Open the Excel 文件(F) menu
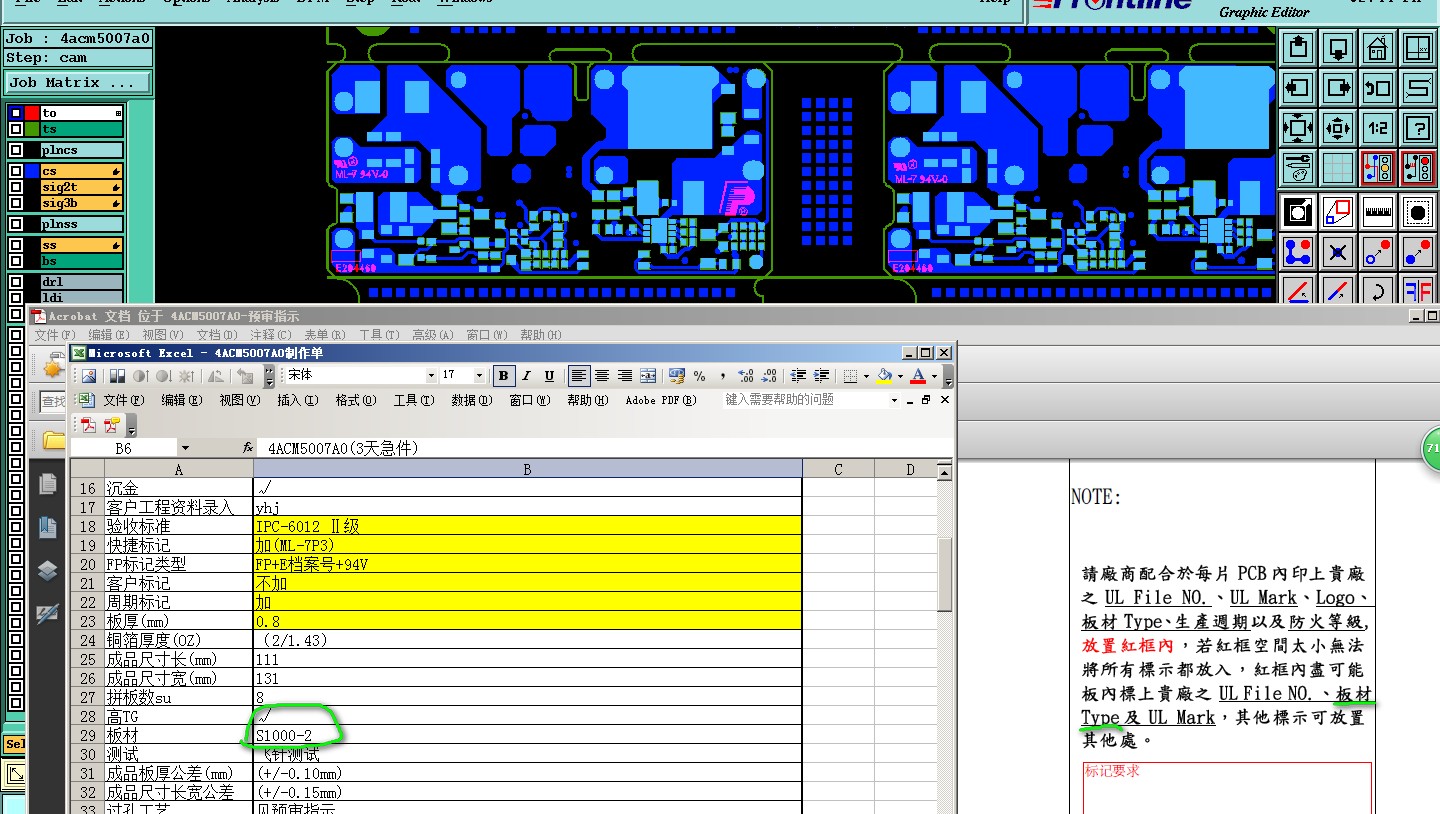This screenshot has height=814, width=1440. point(124,400)
